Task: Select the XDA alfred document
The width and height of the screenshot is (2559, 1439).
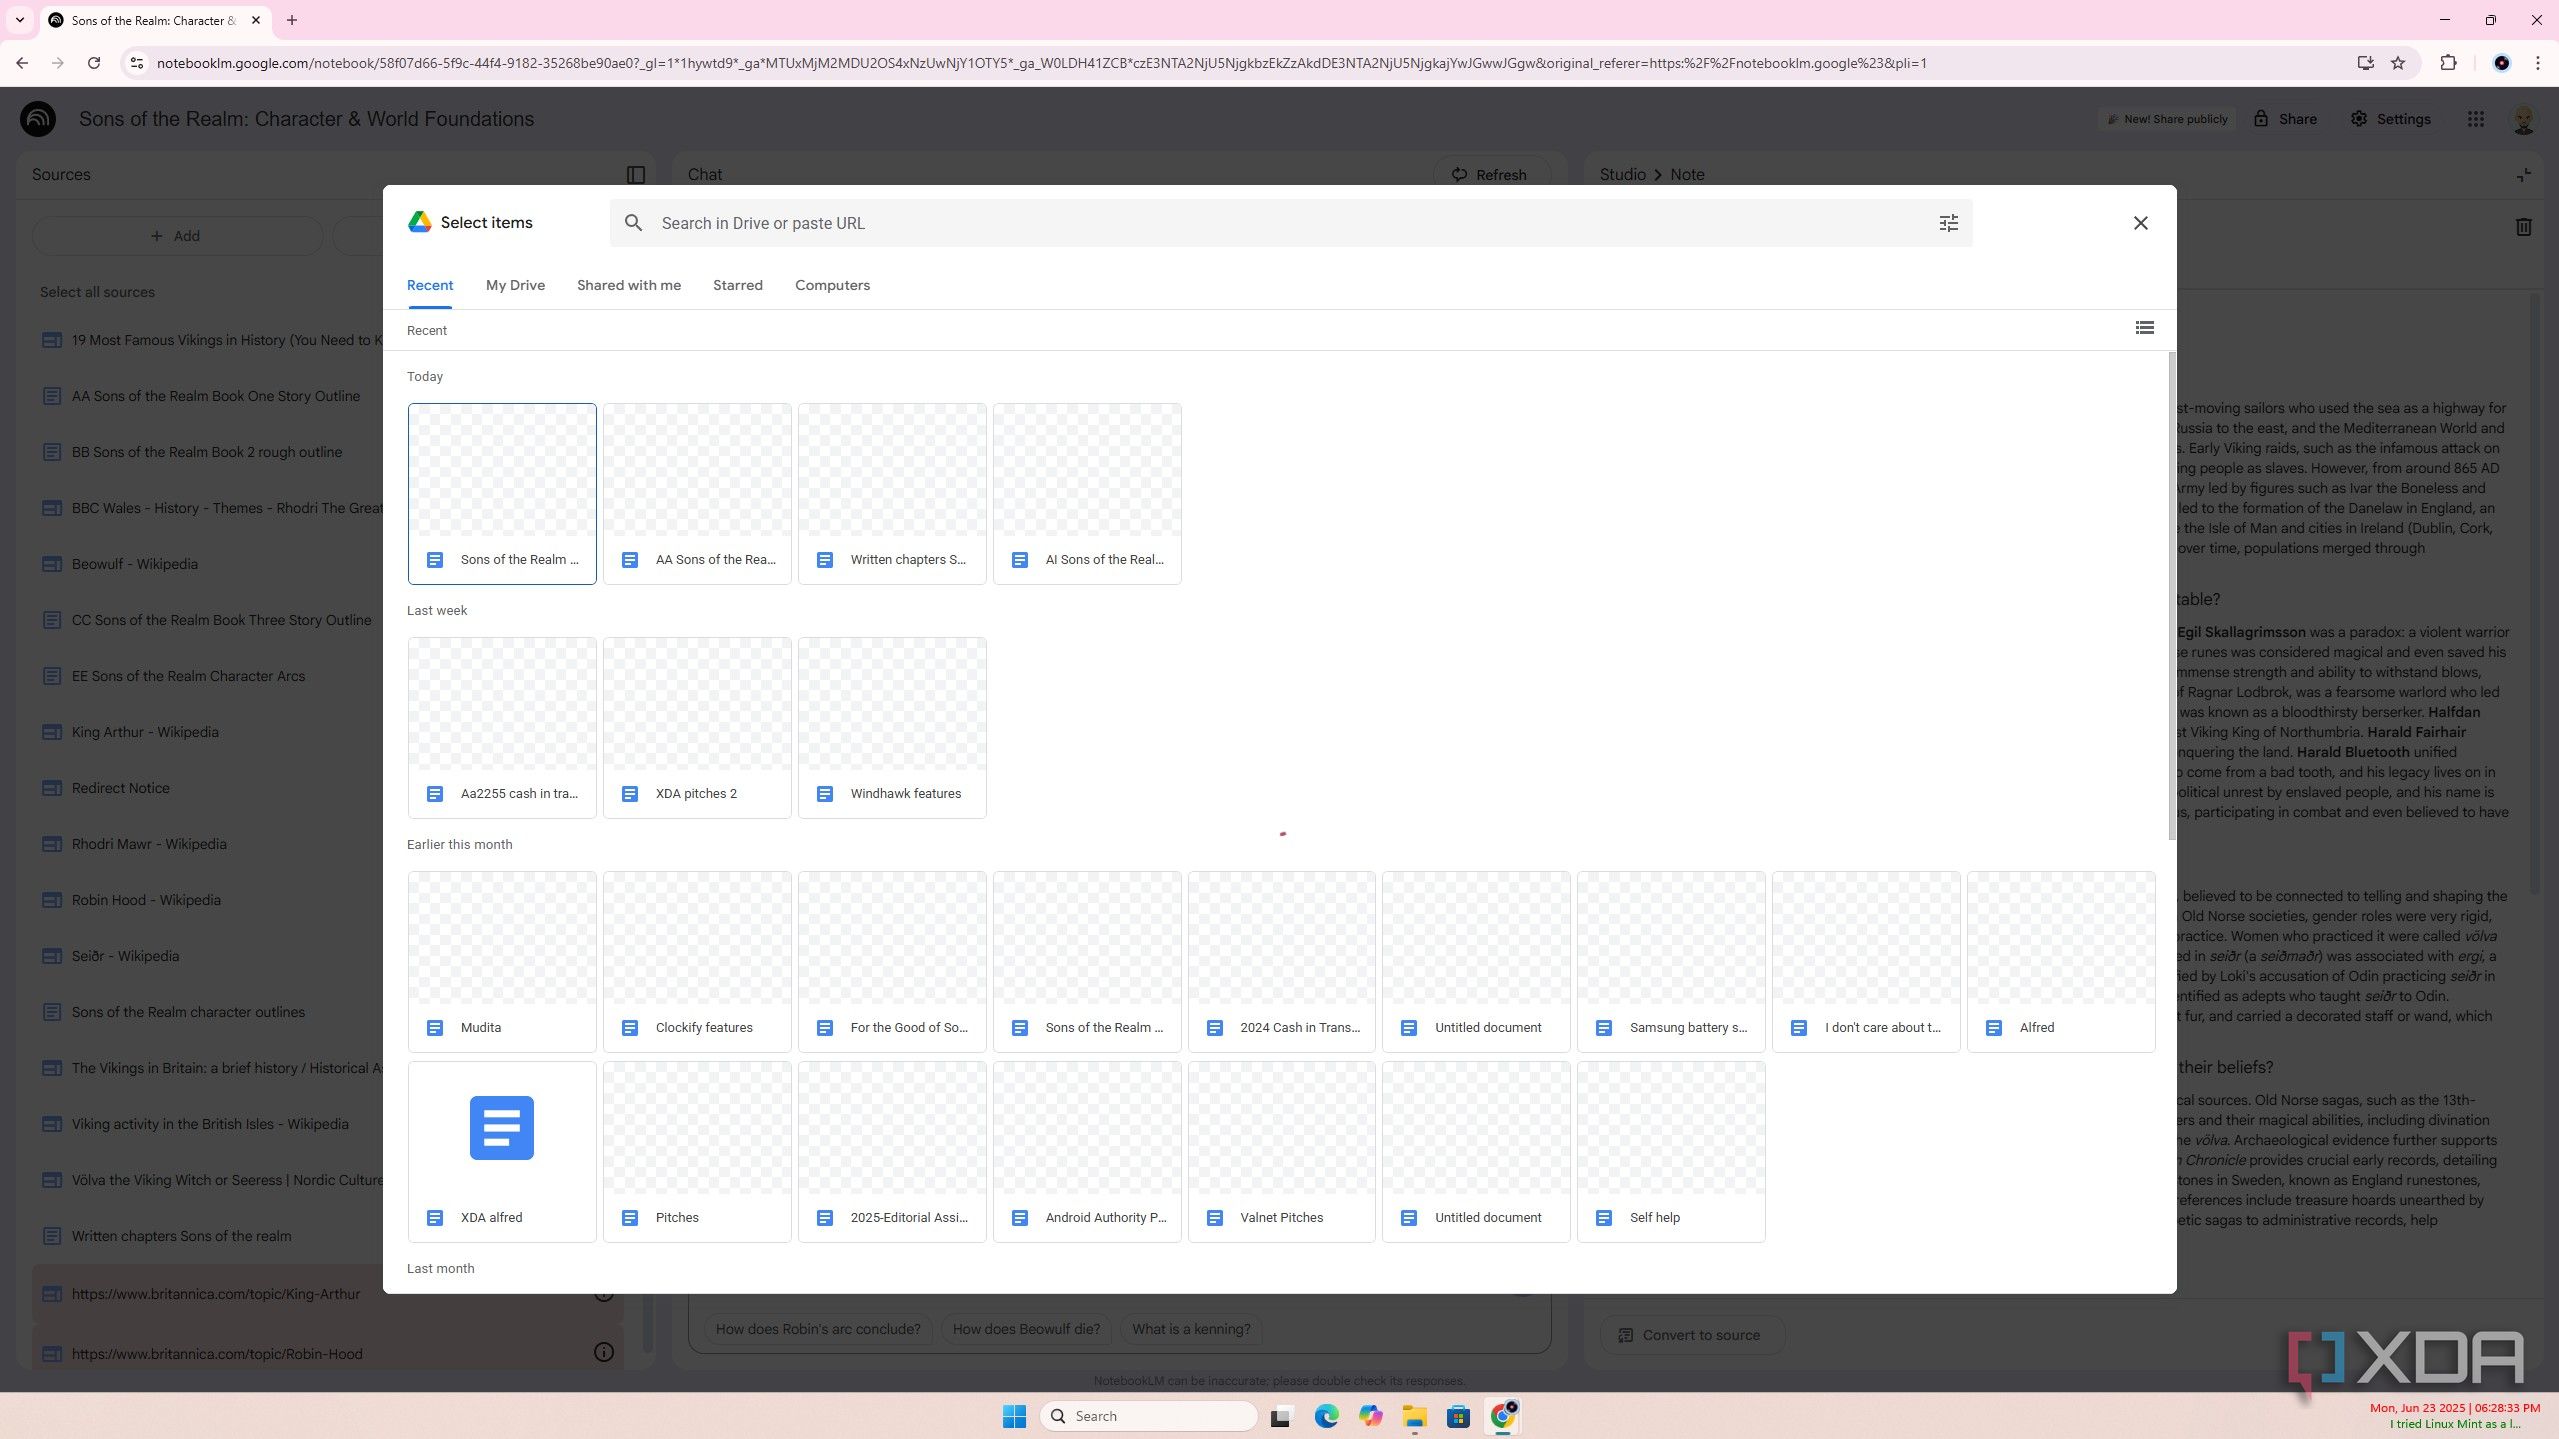Action: pyautogui.click(x=502, y=1152)
